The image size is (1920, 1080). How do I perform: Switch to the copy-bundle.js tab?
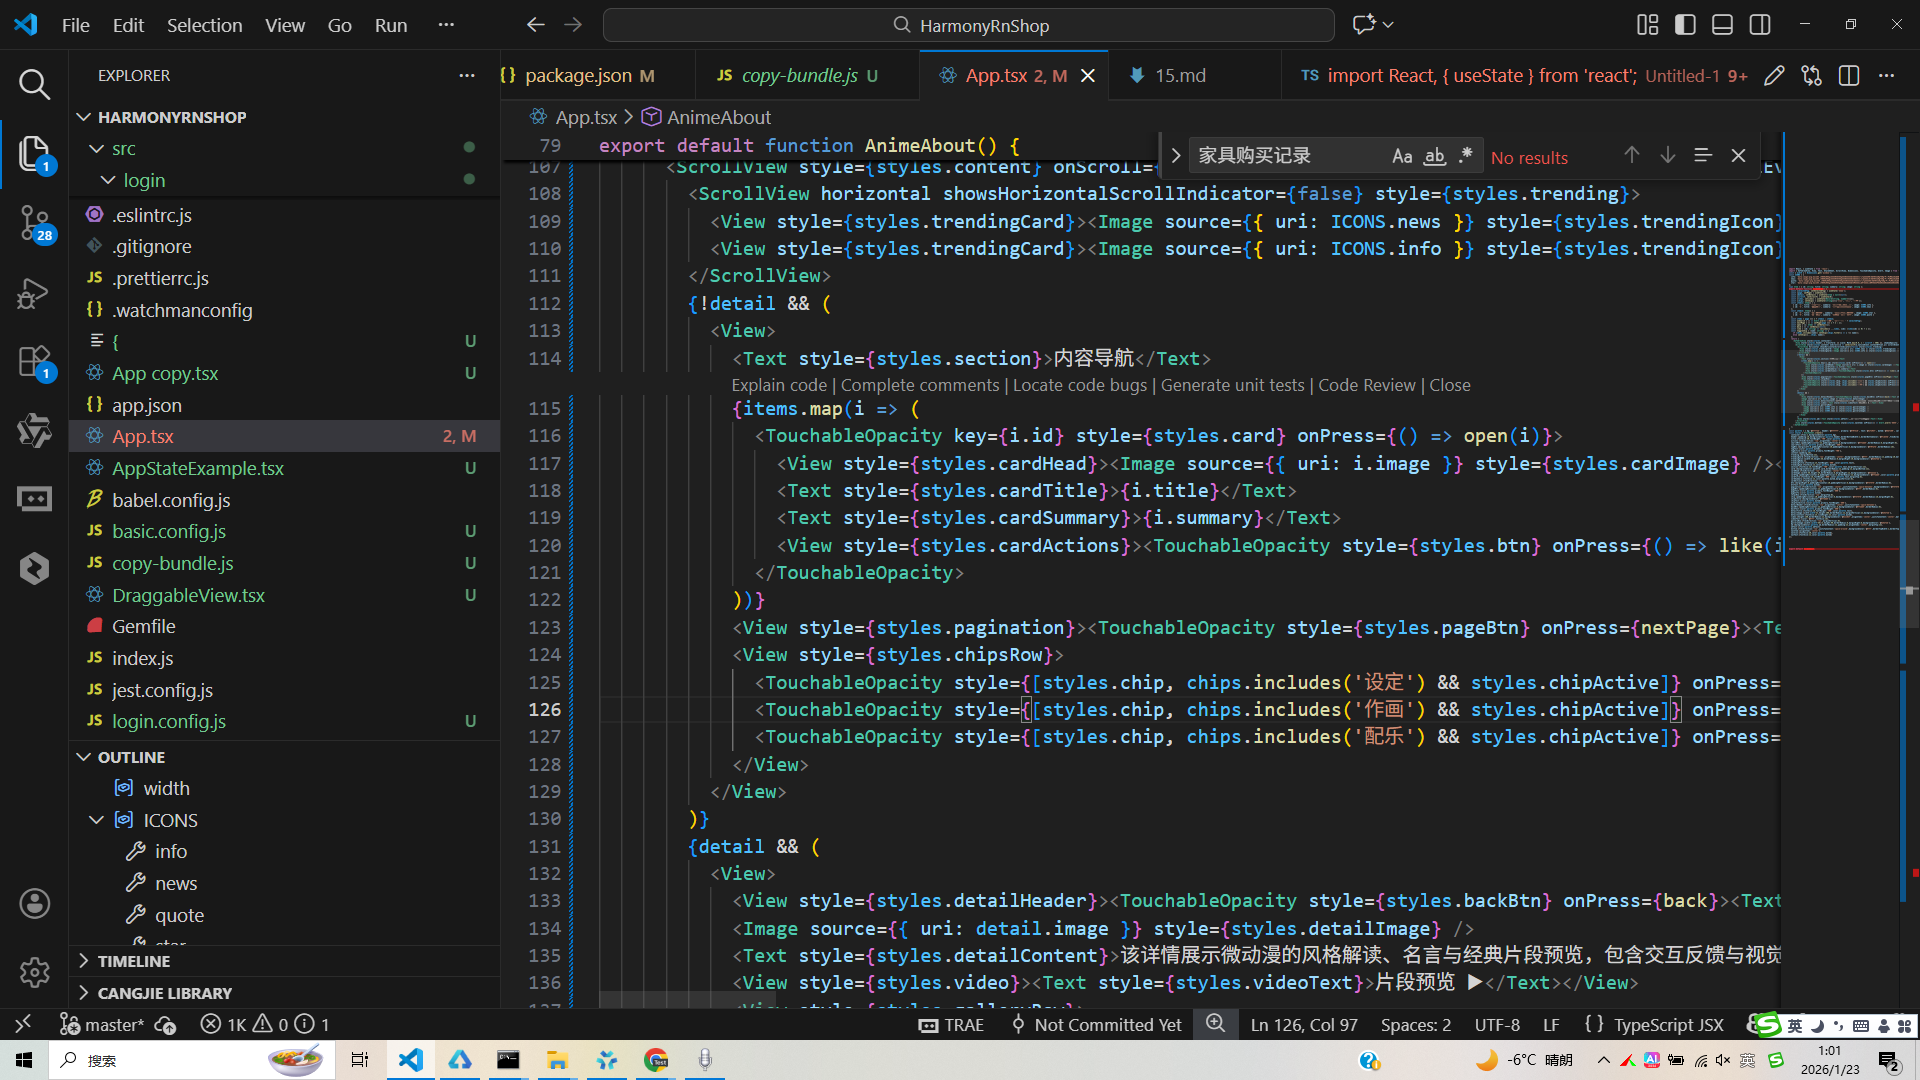click(799, 76)
